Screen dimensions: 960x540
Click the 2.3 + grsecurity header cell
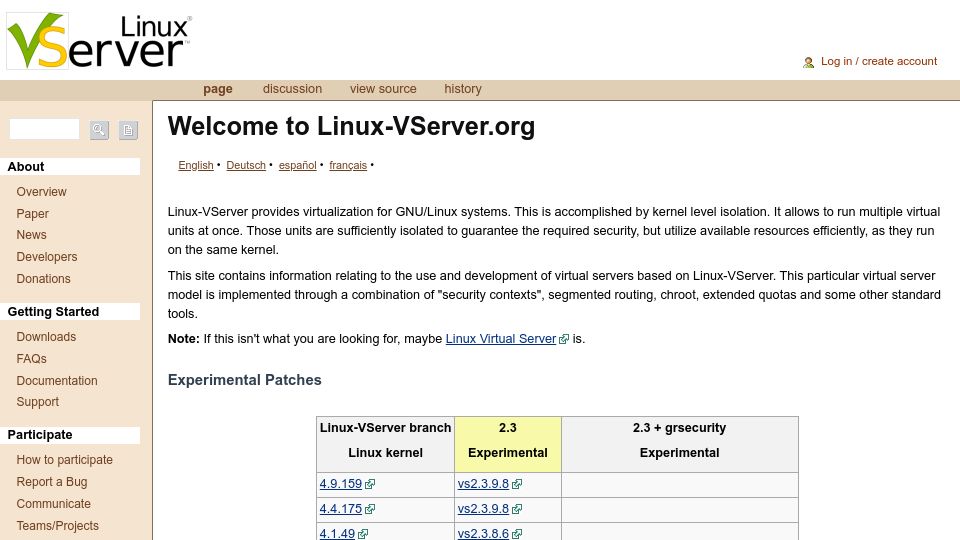pos(680,444)
